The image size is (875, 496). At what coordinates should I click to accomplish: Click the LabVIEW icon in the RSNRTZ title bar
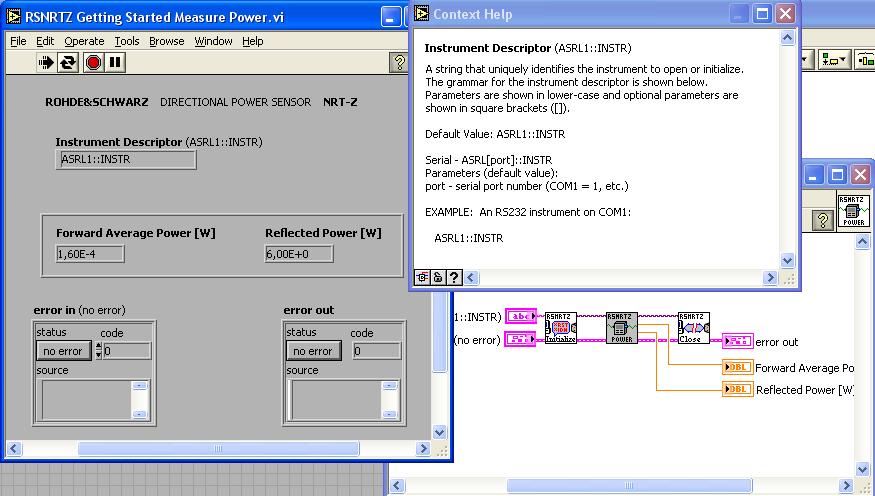coord(13,17)
